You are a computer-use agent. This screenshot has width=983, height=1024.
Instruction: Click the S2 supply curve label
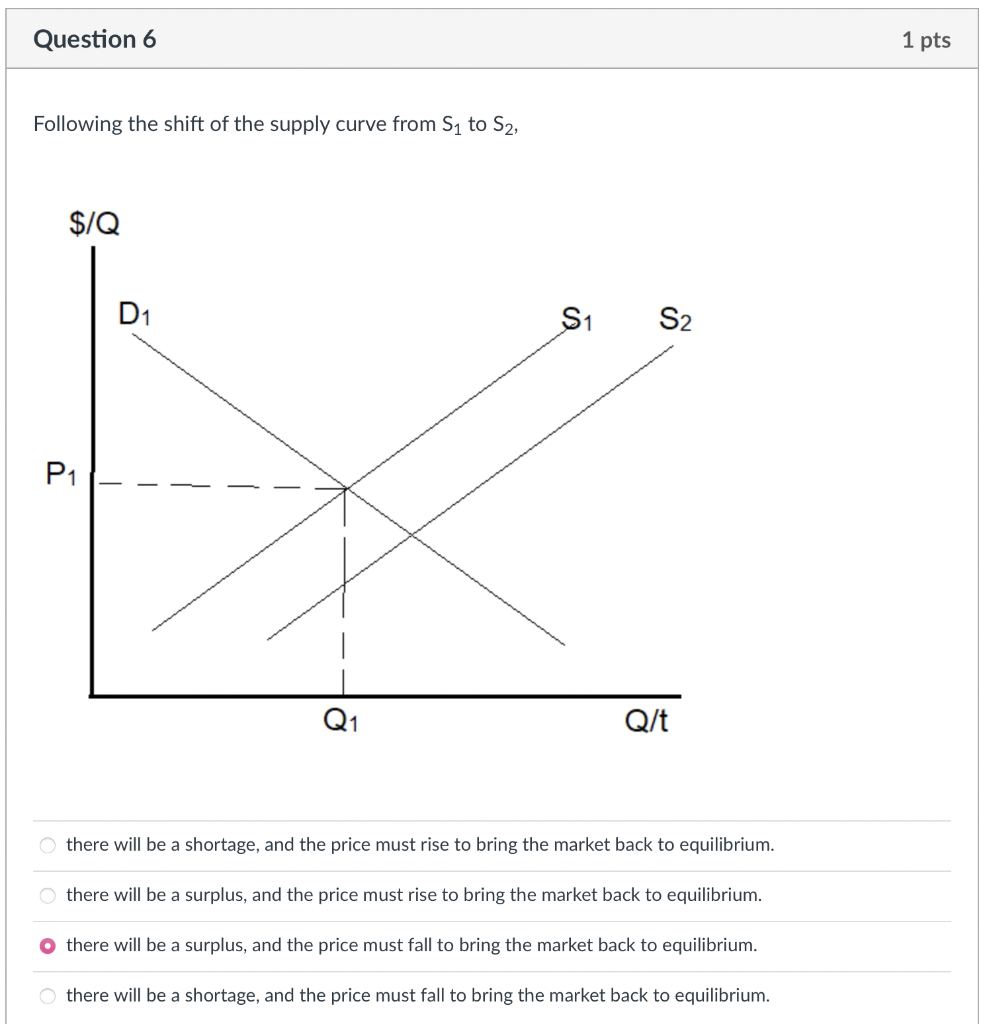673,320
